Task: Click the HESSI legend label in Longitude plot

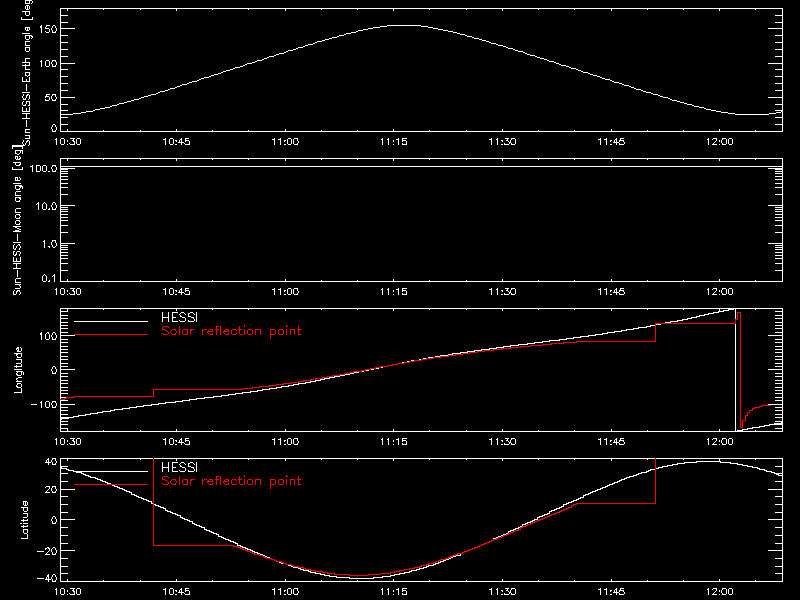Action: 179,318
